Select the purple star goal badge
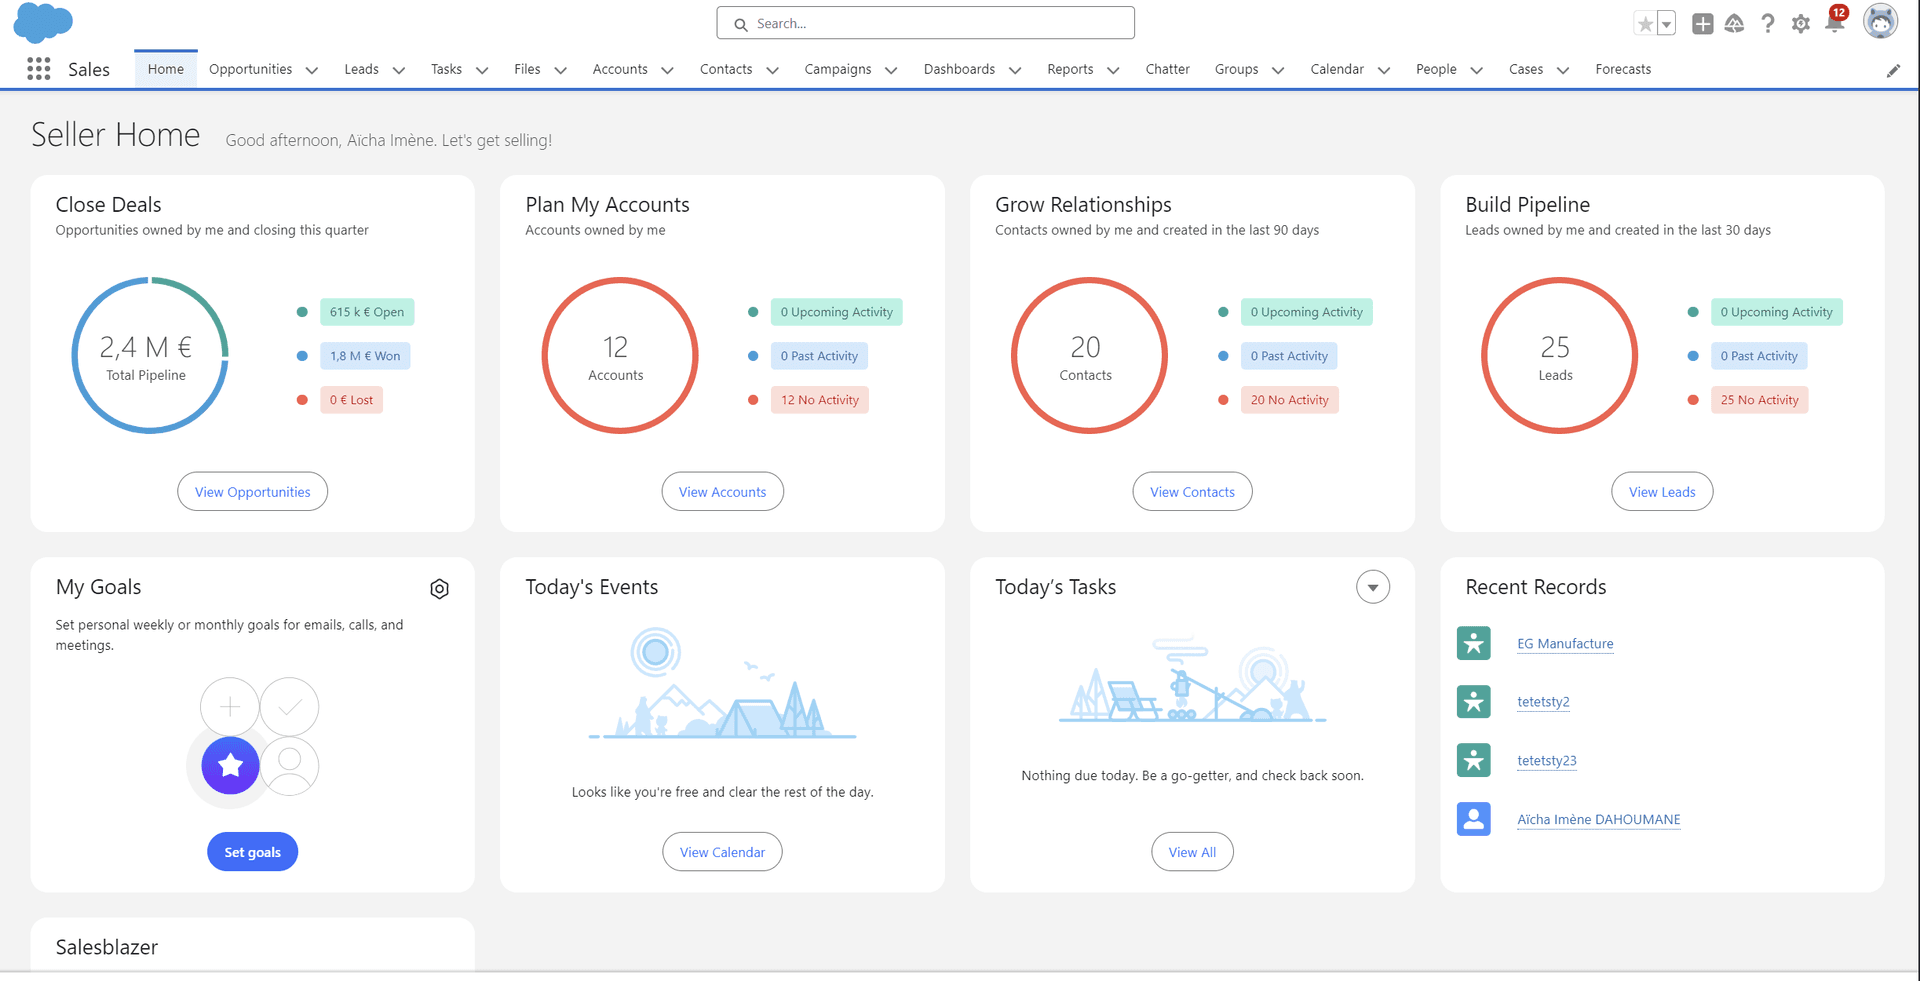The height and width of the screenshot is (981, 1920). tap(229, 766)
